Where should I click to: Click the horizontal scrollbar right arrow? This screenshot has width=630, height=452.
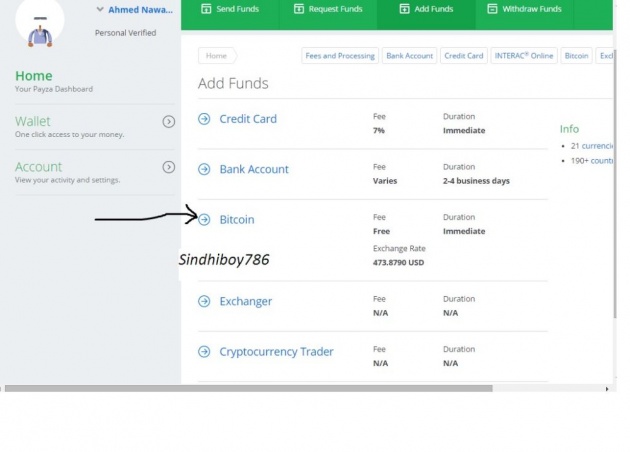[607, 389]
